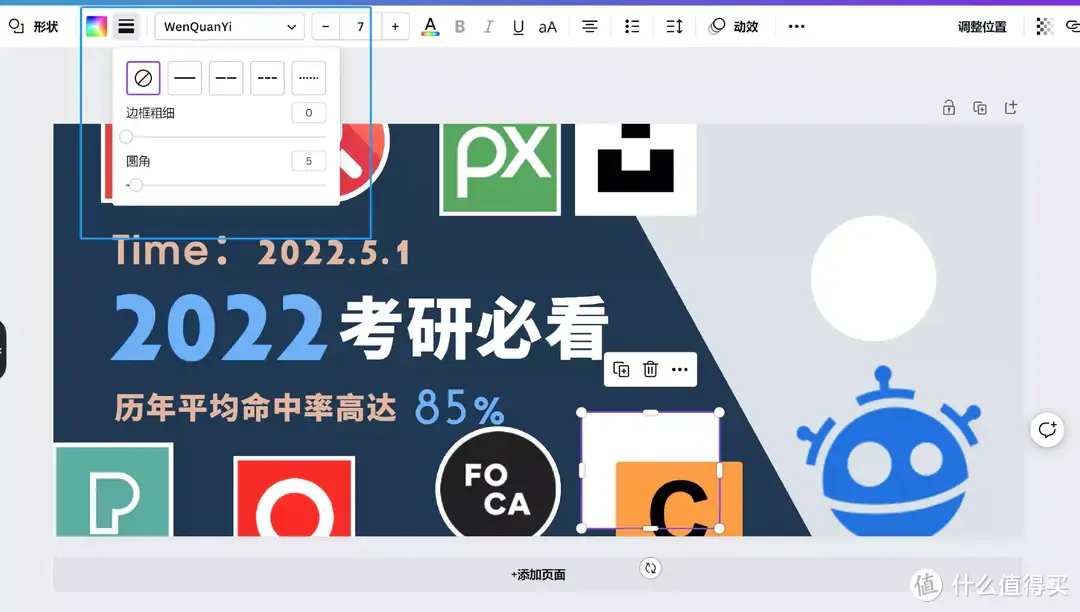Toggle uppercase aA formatting

tap(548, 27)
